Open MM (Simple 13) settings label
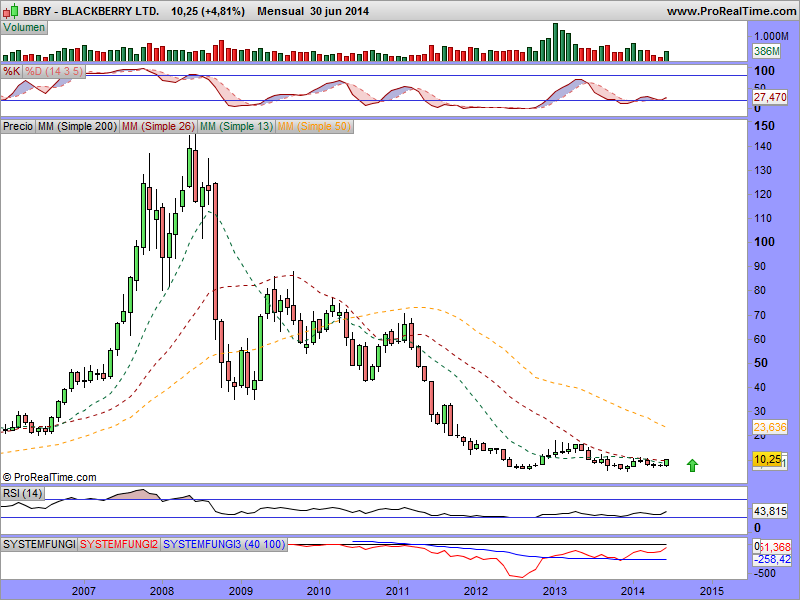This screenshot has width=800, height=600. pyautogui.click(x=236, y=126)
